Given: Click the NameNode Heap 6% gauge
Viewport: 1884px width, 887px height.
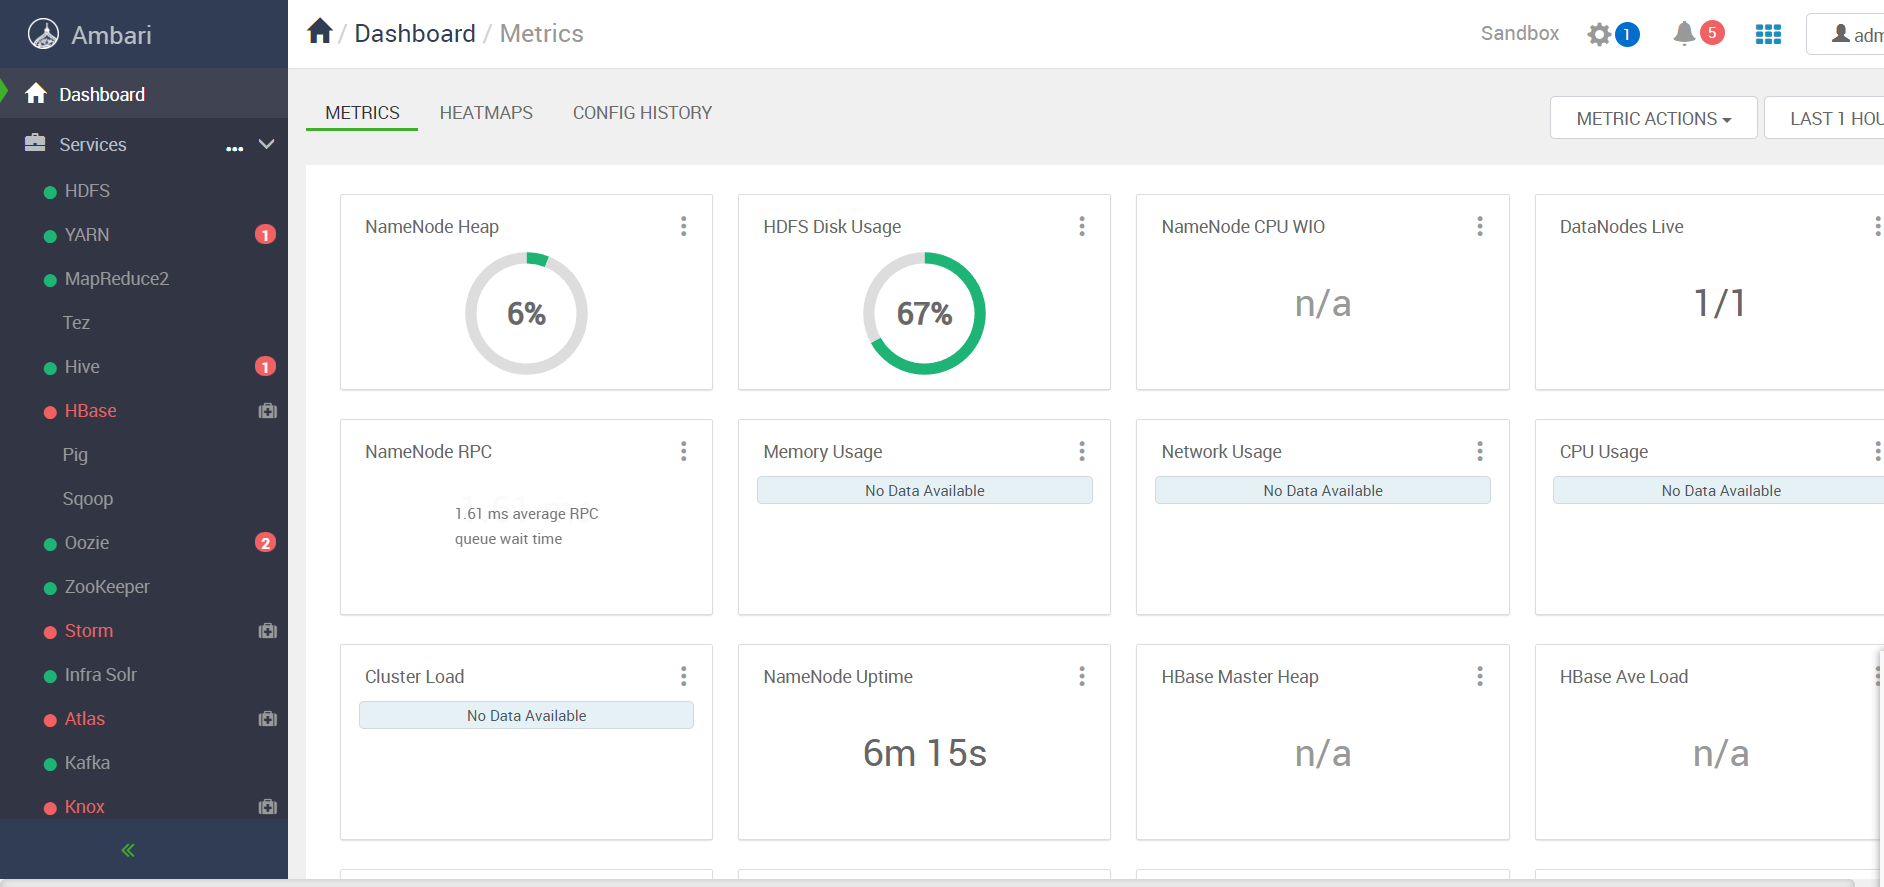Looking at the screenshot, I should pyautogui.click(x=526, y=313).
